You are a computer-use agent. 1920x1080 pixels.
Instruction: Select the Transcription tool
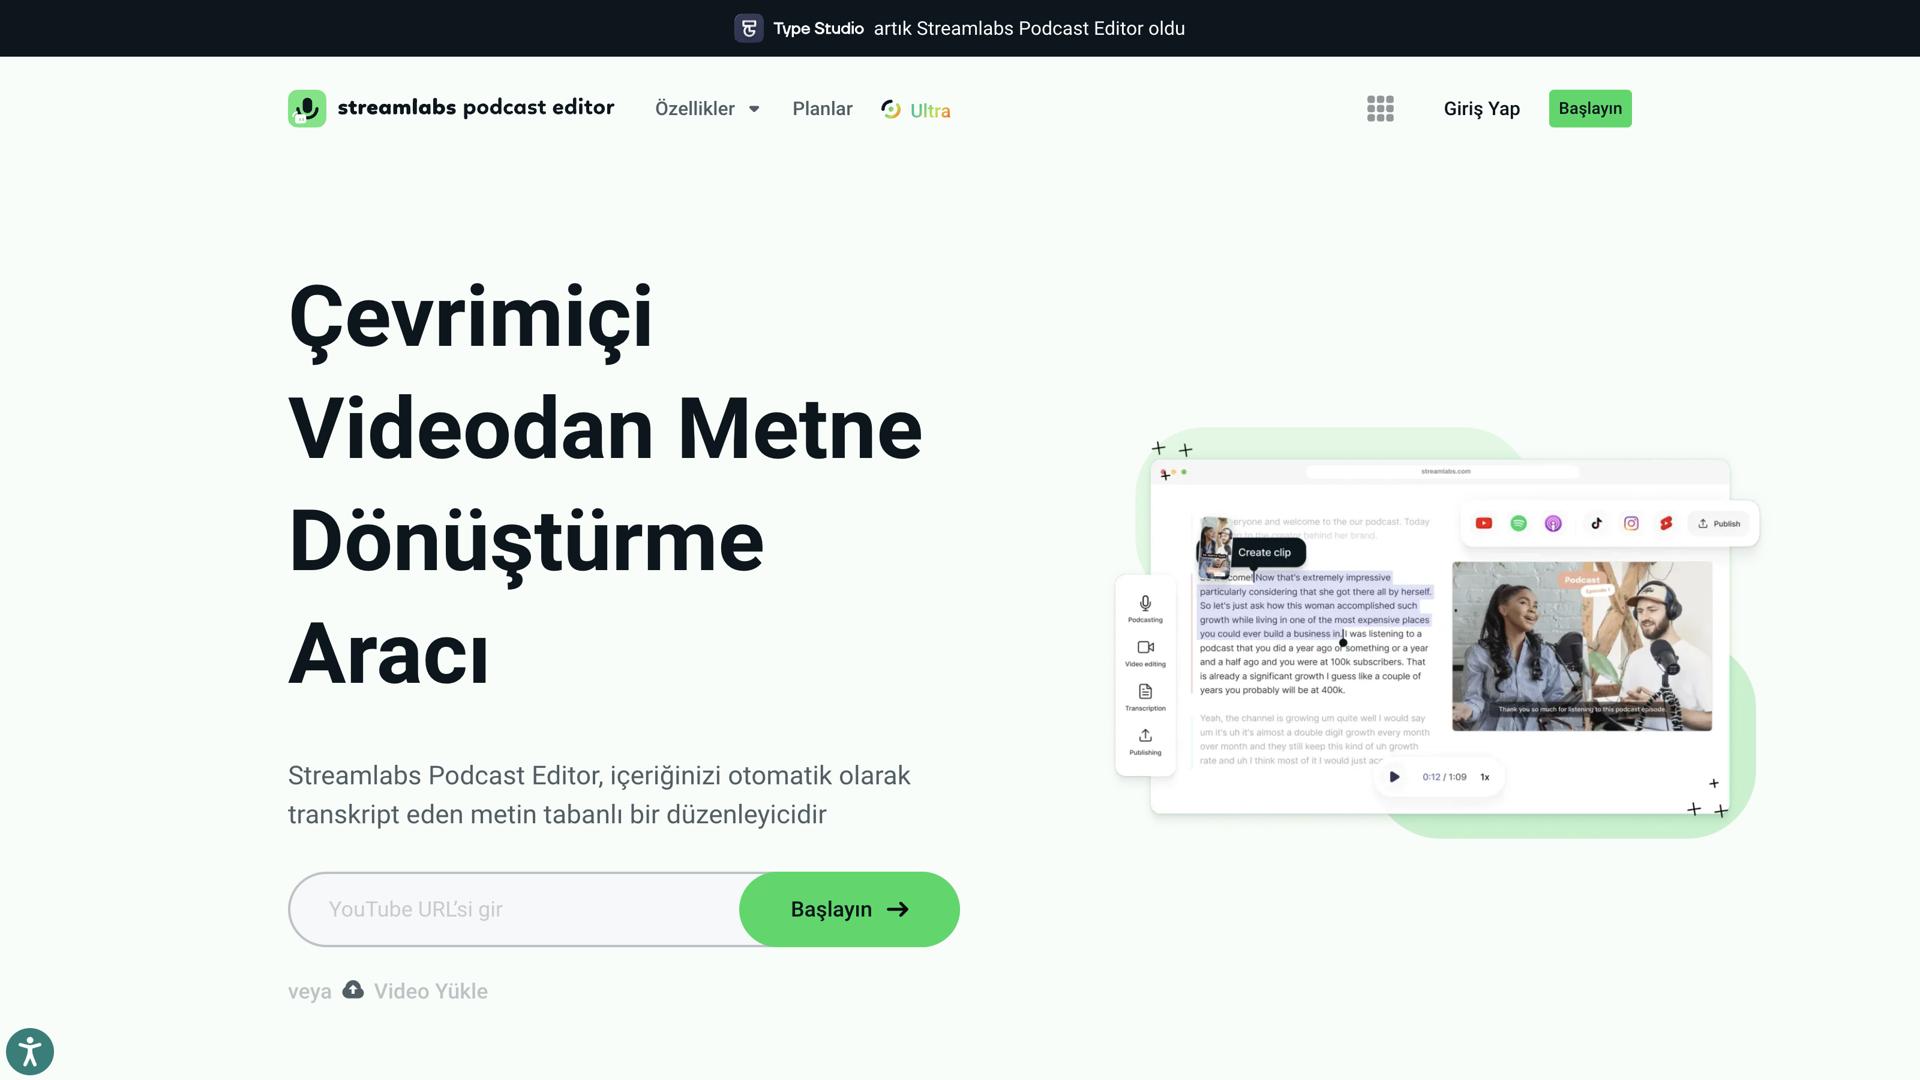(x=1144, y=697)
